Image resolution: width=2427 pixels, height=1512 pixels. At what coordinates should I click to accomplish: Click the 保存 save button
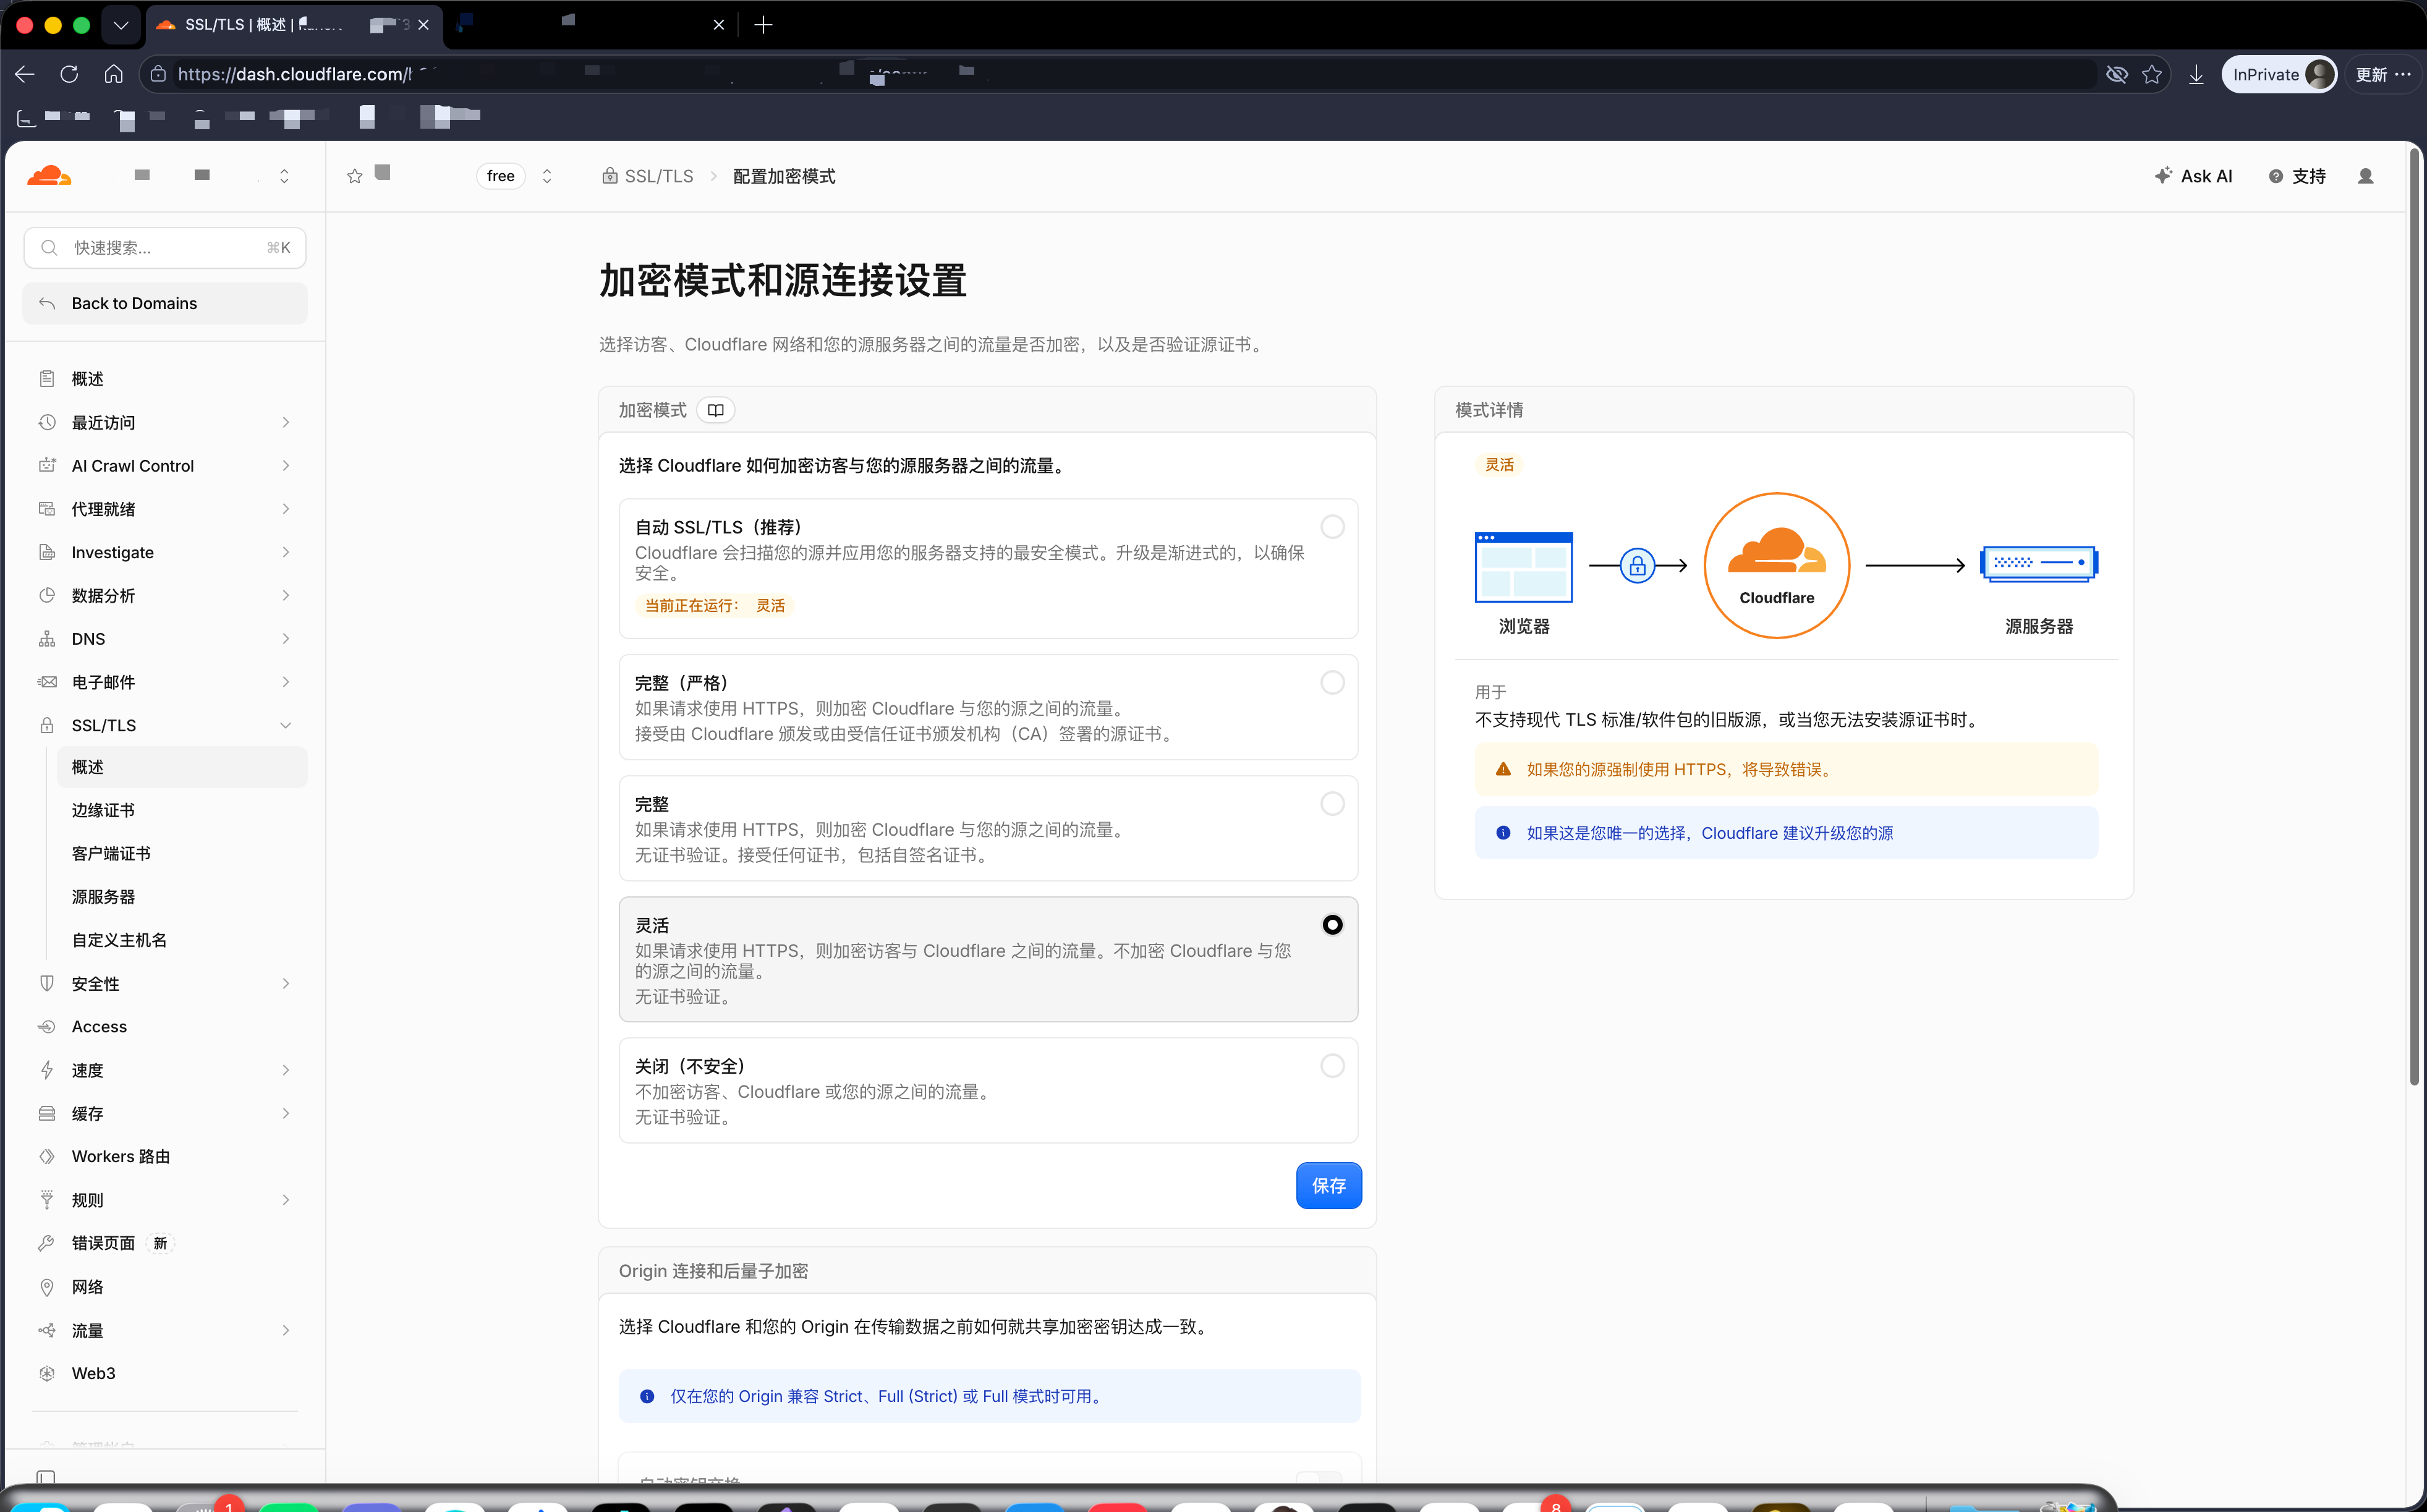(1329, 1185)
